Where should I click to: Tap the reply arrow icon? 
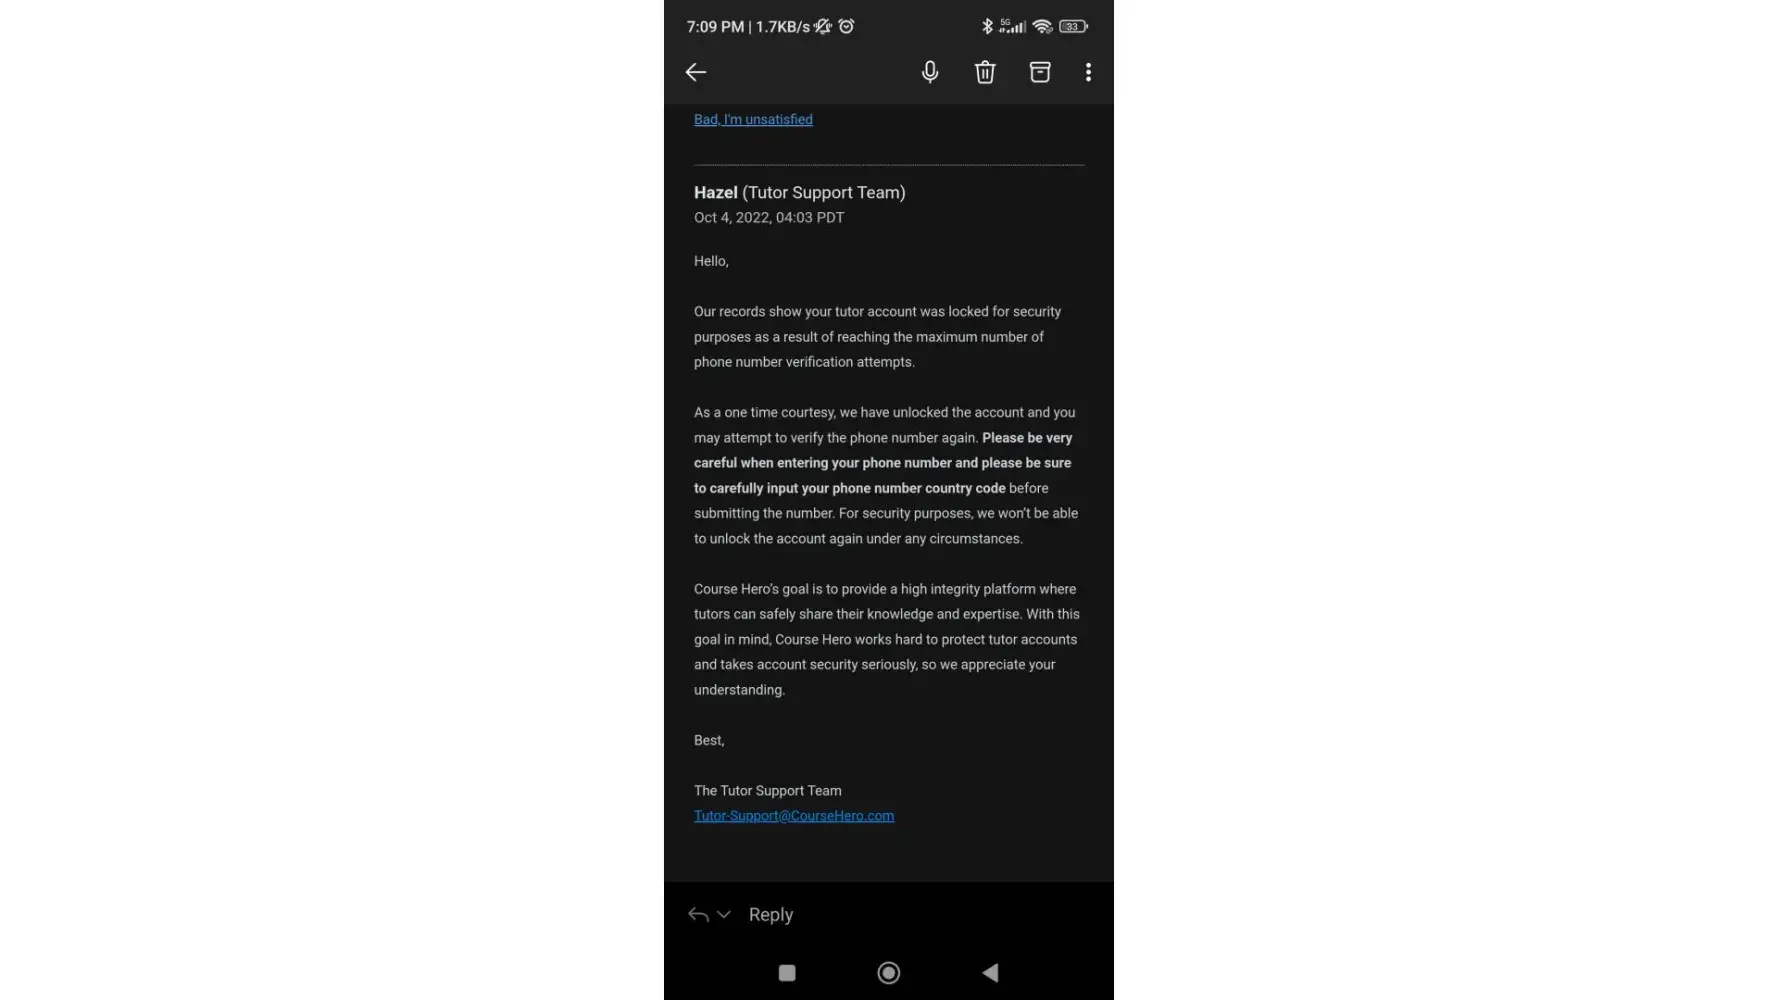[x=698, y=914]
